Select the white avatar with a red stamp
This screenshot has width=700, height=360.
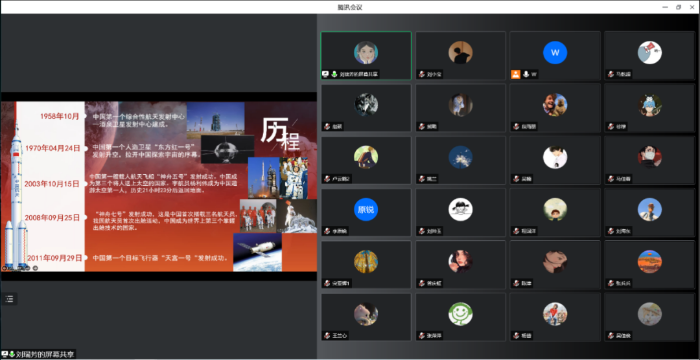pyautogui.click(x=650, y=53)
